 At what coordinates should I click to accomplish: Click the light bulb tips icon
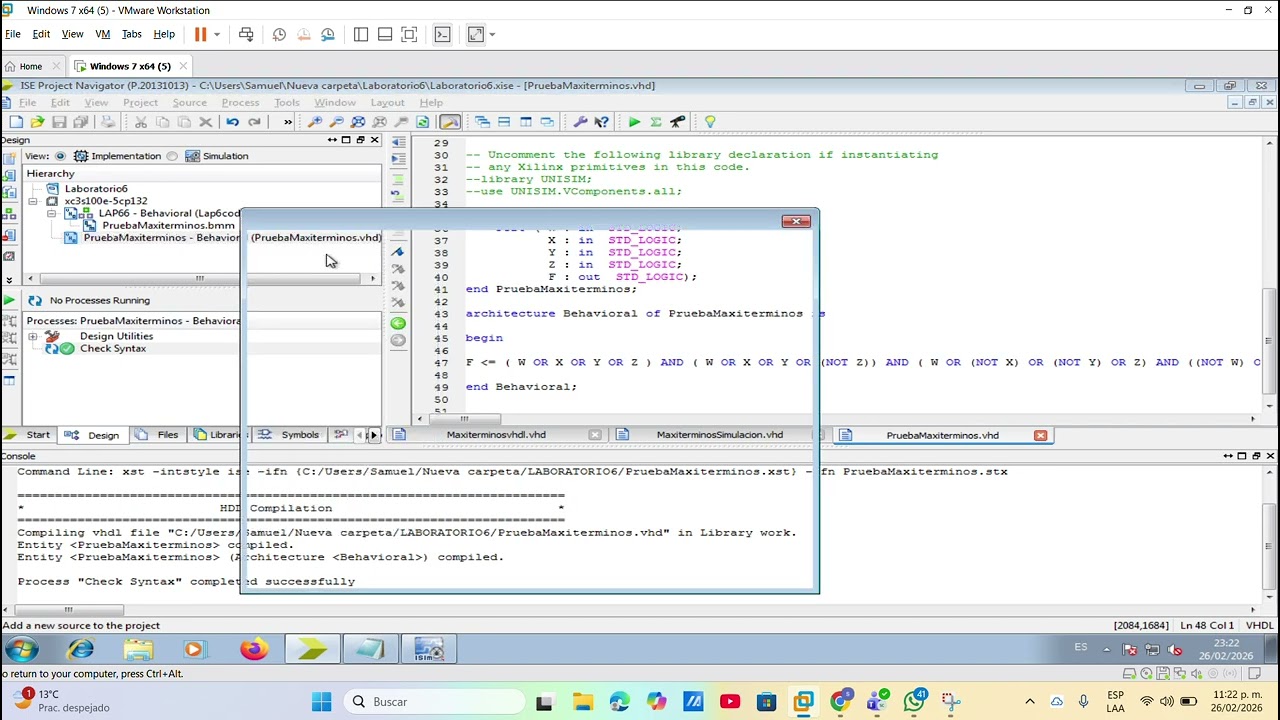(710, 122)
